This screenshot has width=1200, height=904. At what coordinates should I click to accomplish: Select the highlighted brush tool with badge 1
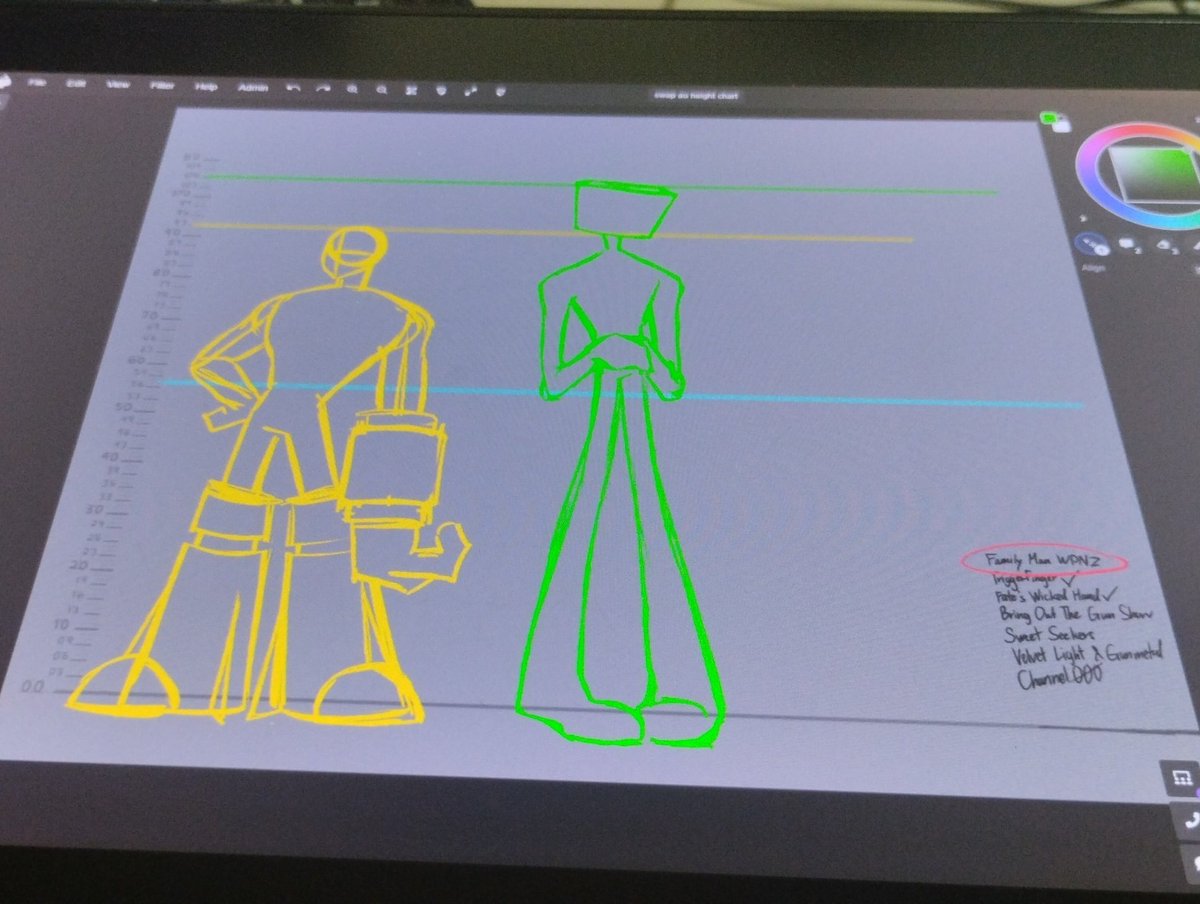1093,243
